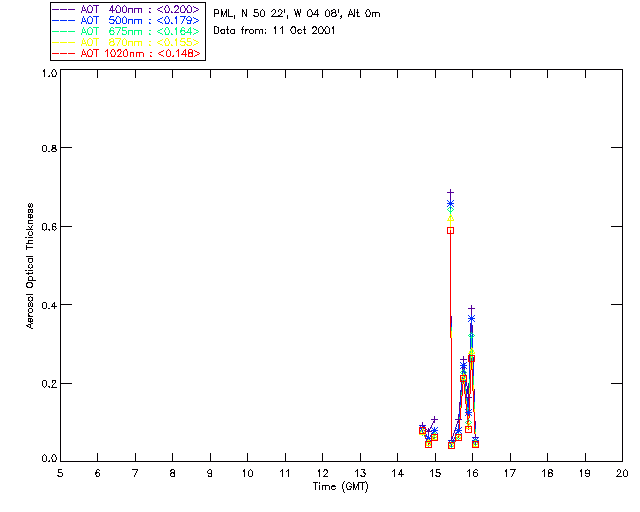Click the AOT 870nm legend entry text

pos(140,42)
